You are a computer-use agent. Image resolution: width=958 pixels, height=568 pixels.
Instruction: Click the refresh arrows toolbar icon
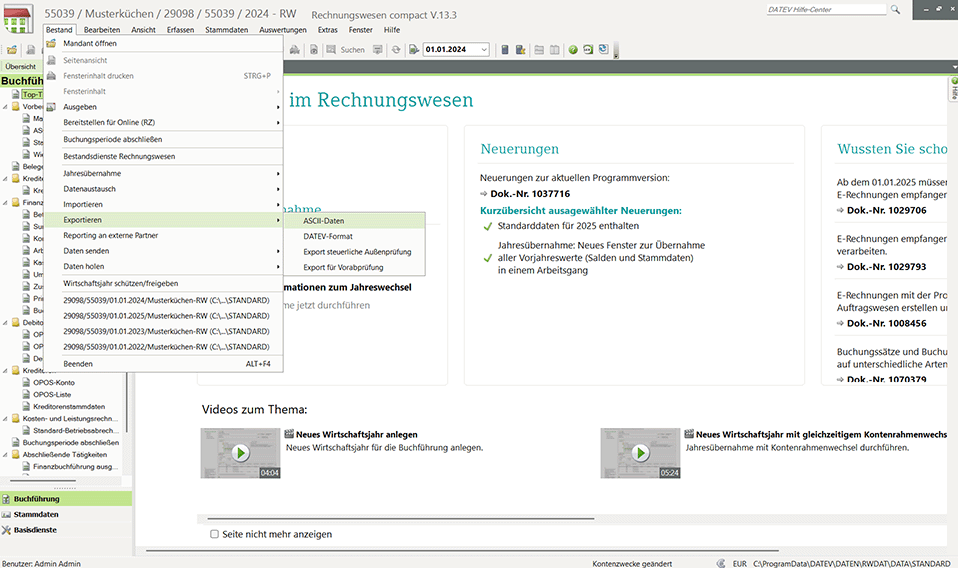(396, 49)
